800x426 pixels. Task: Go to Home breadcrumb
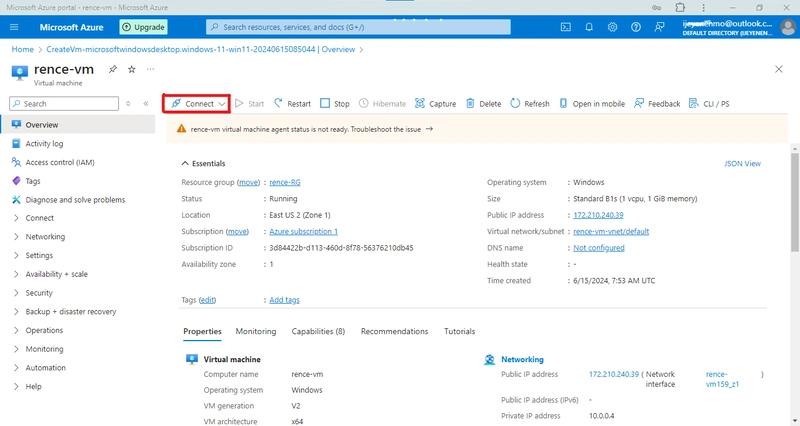pos(22,49)
